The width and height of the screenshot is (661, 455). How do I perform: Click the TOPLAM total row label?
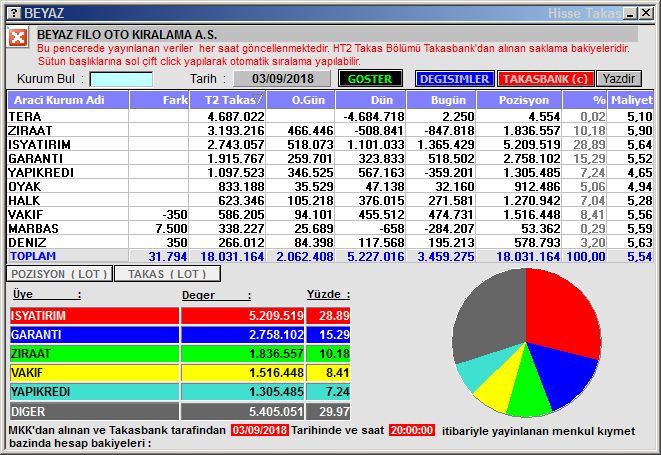click(33, 256)
